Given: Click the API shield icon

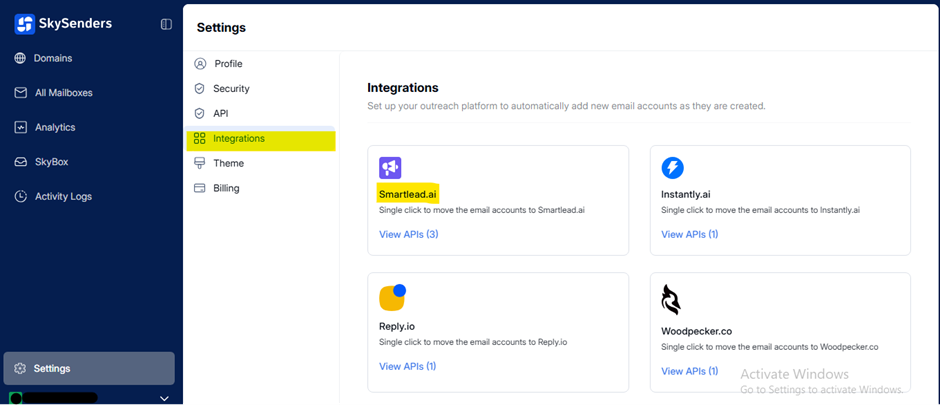Looking at the screenshot, I should [x=200, y=114].
